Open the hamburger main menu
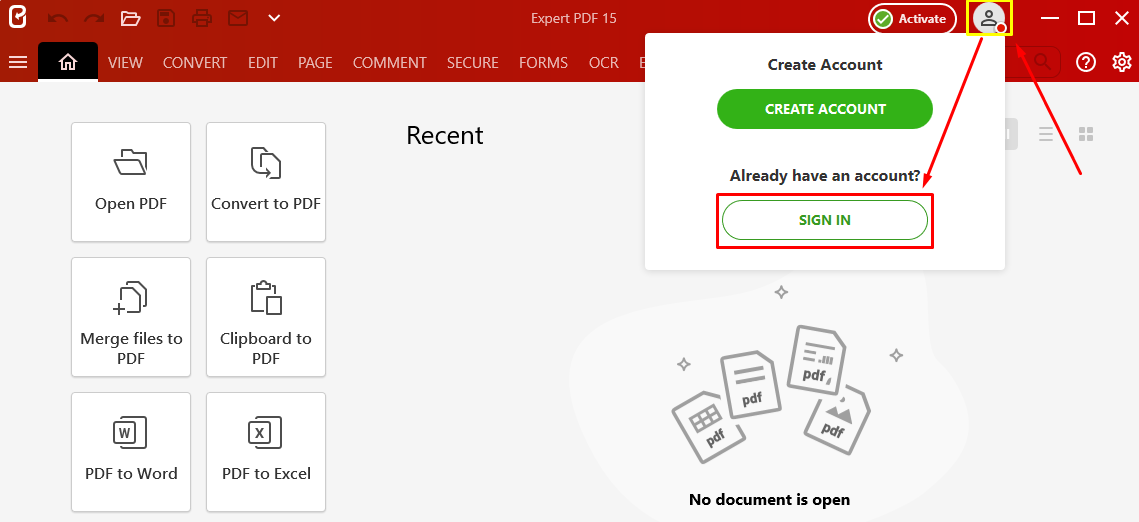This screenshot has width=1139, height=522. coord(17,62)
